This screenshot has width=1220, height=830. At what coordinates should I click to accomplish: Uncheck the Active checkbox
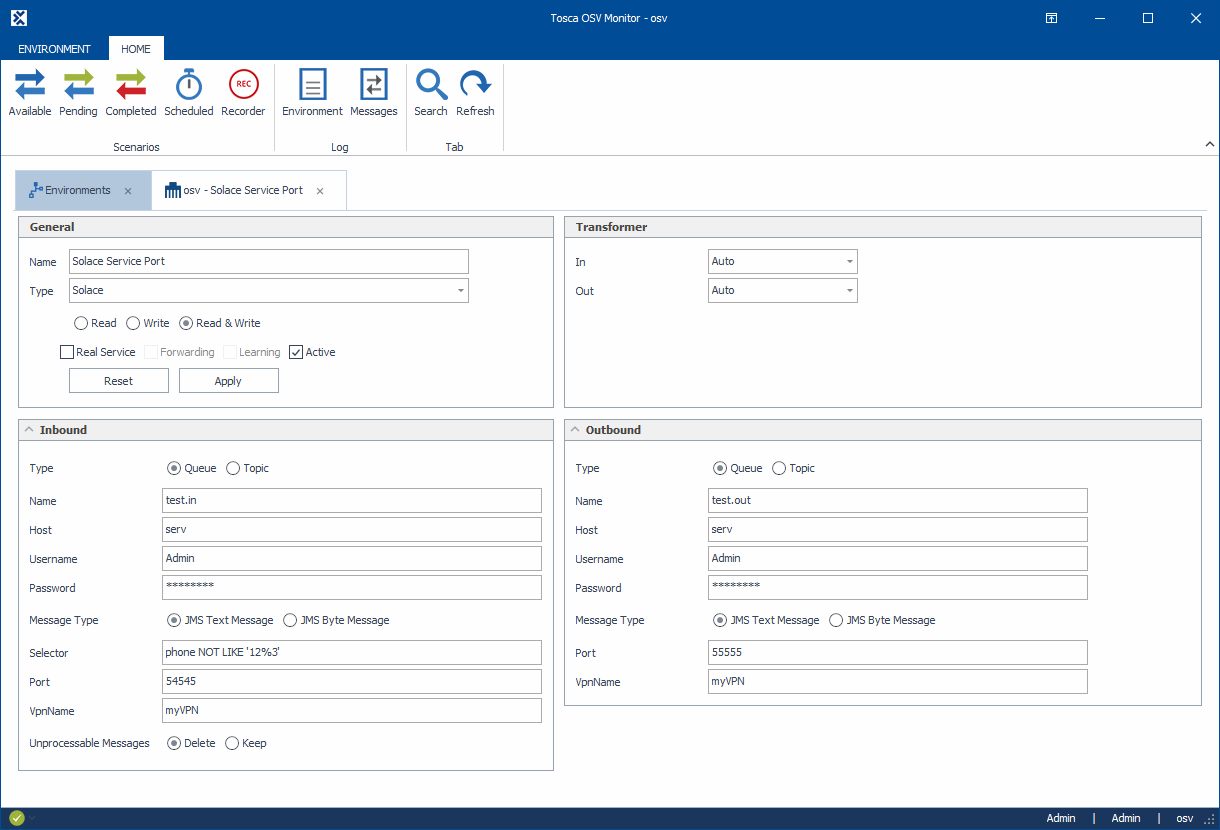click(296, 352)
